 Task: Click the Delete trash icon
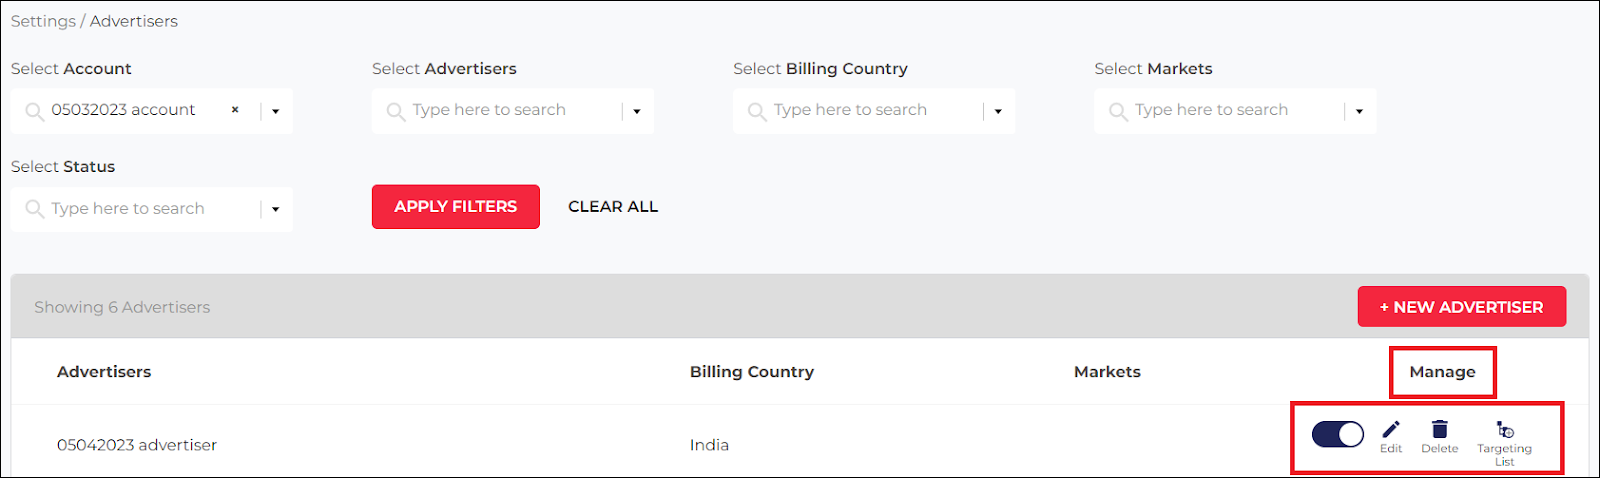1440,430
